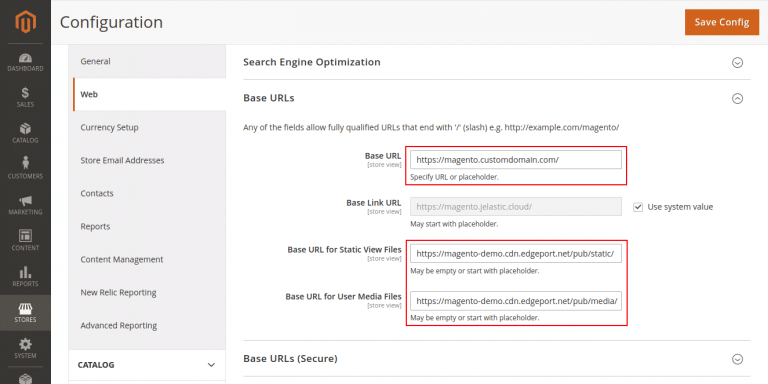This screenshot has height=384, width=768.
Task: Open the New Relic Reporting tab
Action: click(147, 292)
